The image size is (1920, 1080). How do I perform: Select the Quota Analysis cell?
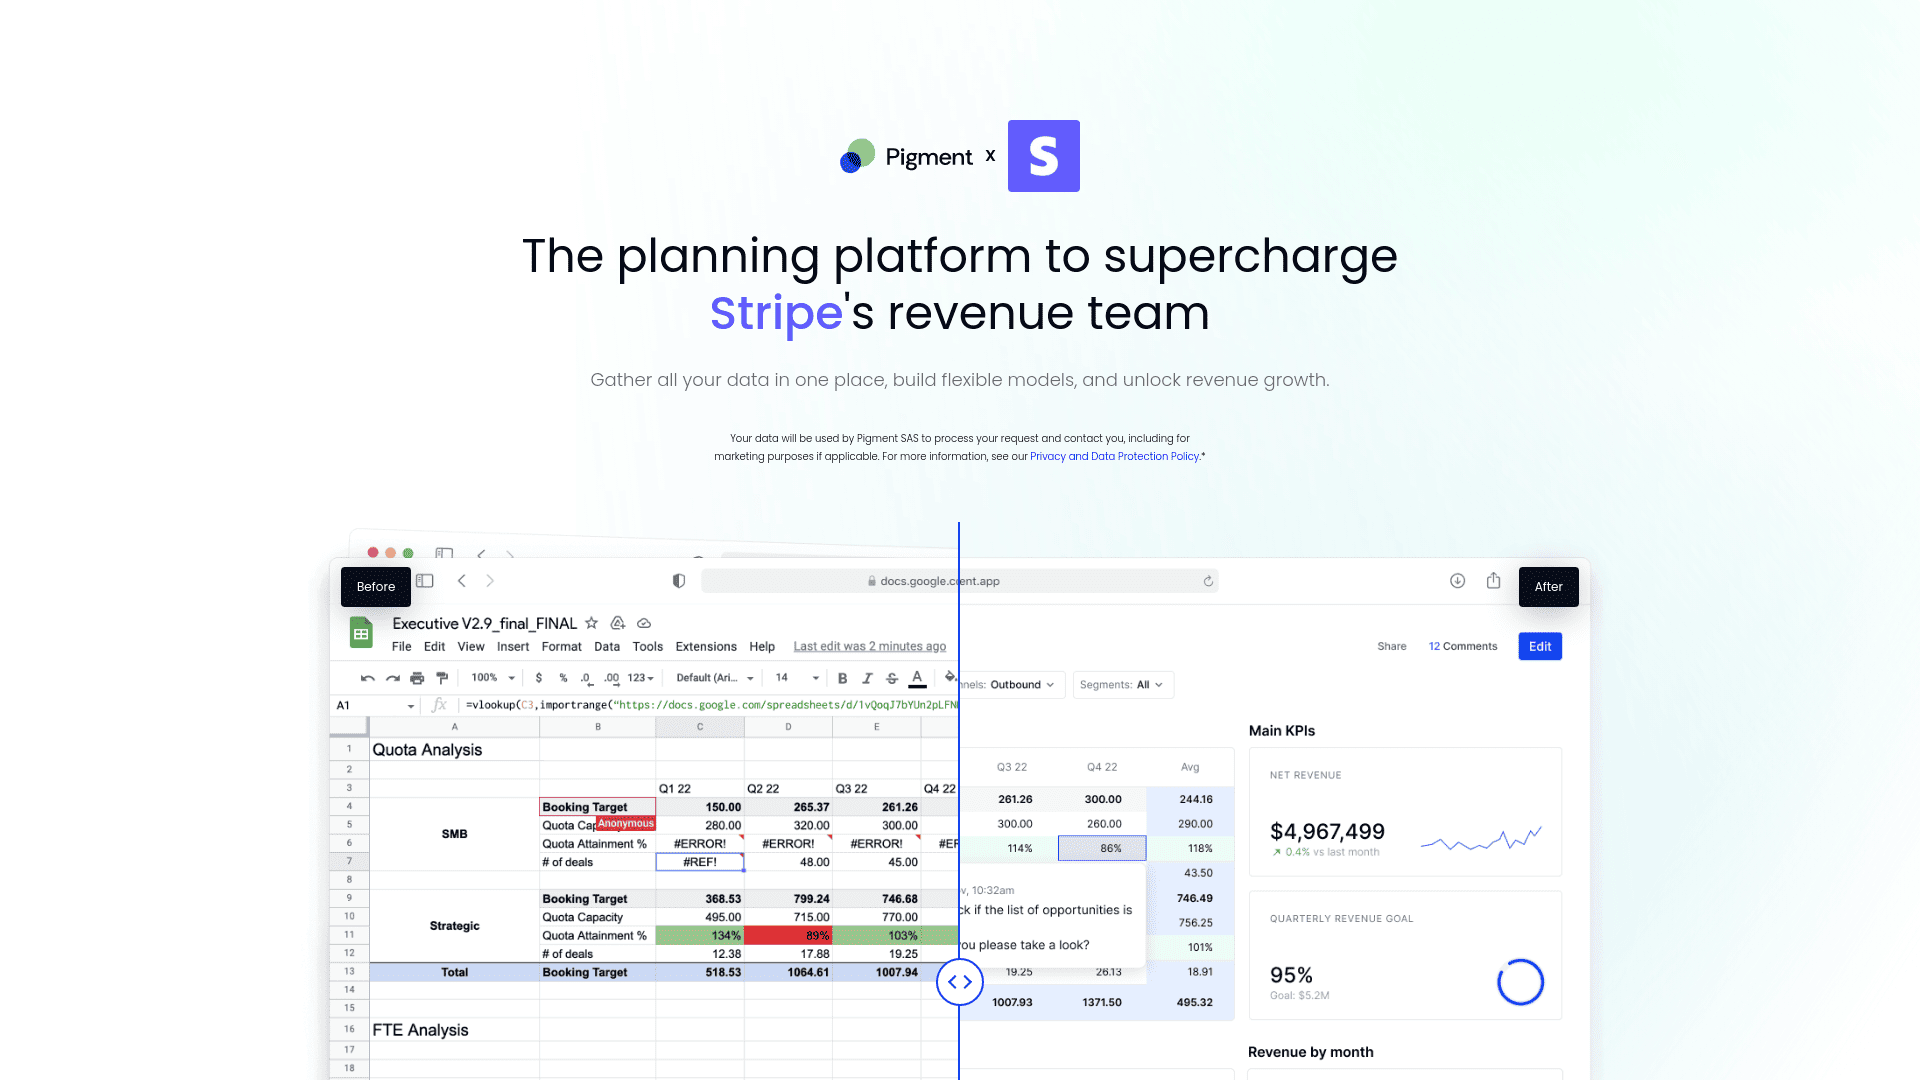454,750
